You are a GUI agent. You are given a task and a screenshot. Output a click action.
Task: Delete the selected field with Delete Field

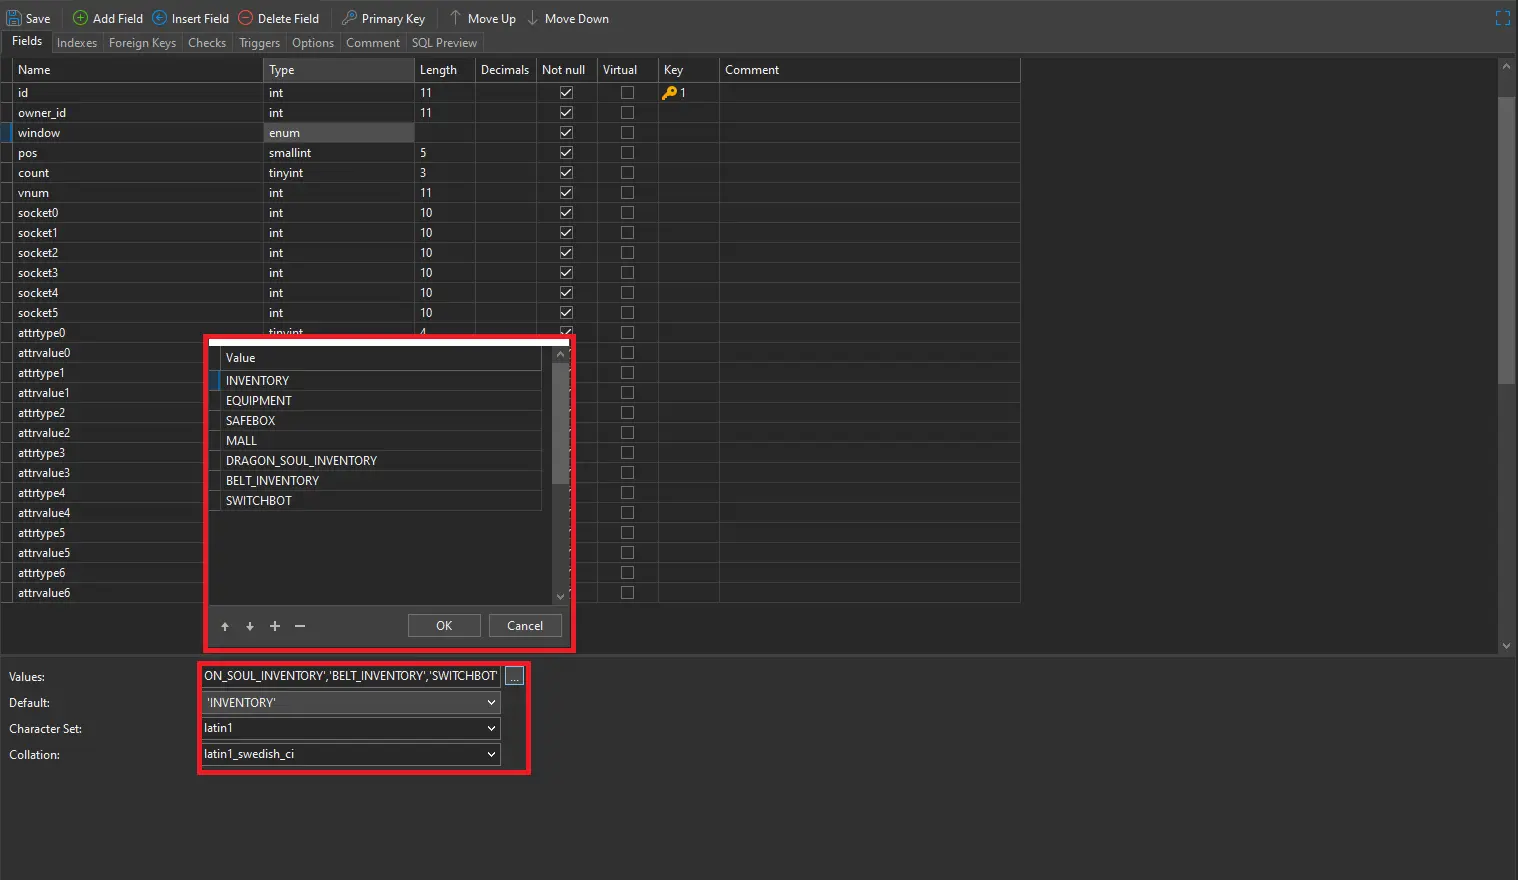[246, 18]
